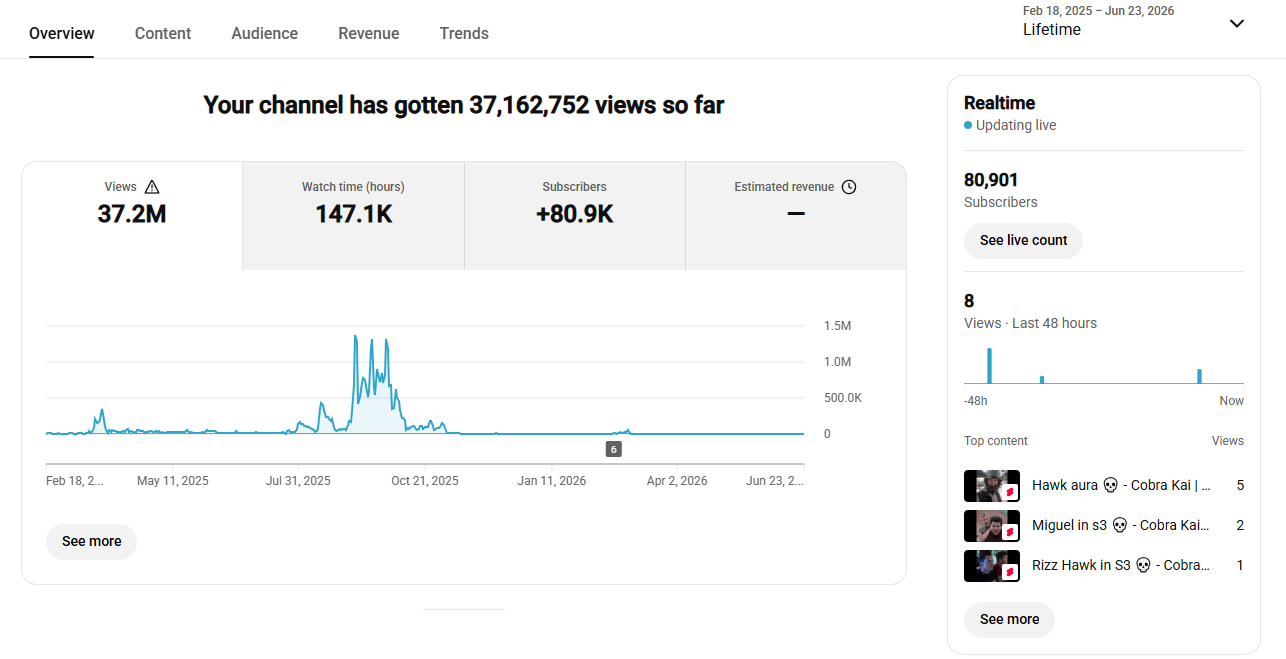The width and height of the screenshot is (1286, 659).
Task: Select the Subscribers +80.9K metric card
Action: point(575,216)
